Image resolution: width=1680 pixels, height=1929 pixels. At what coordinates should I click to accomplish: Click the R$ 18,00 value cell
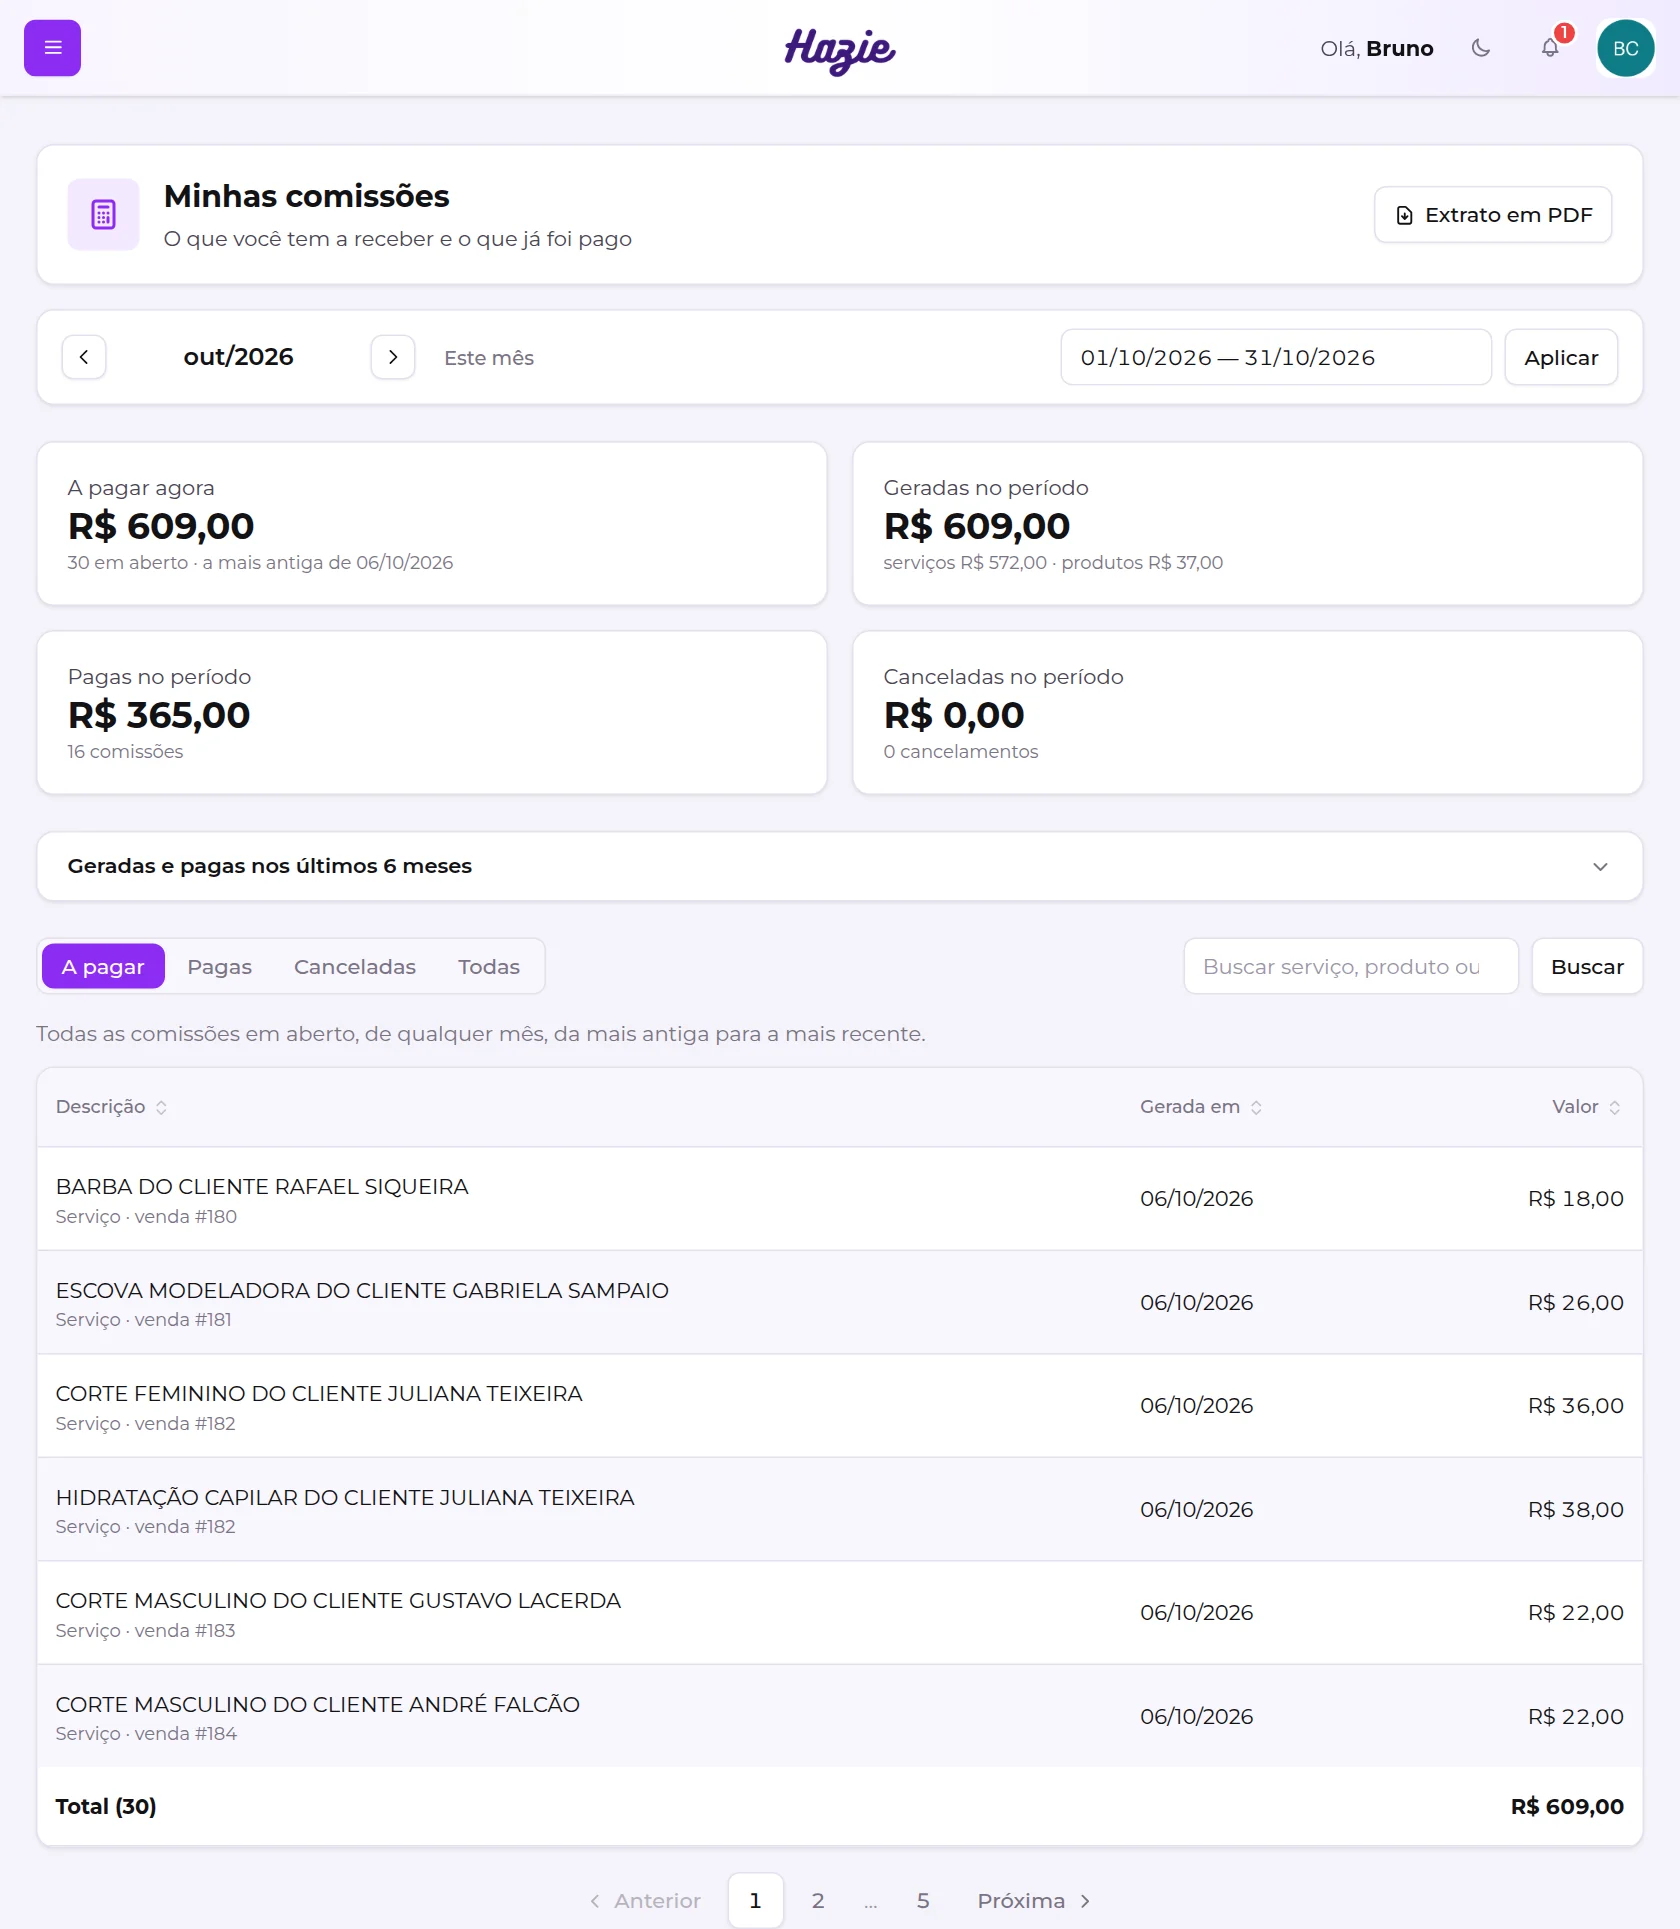tap(1576, 1199)
